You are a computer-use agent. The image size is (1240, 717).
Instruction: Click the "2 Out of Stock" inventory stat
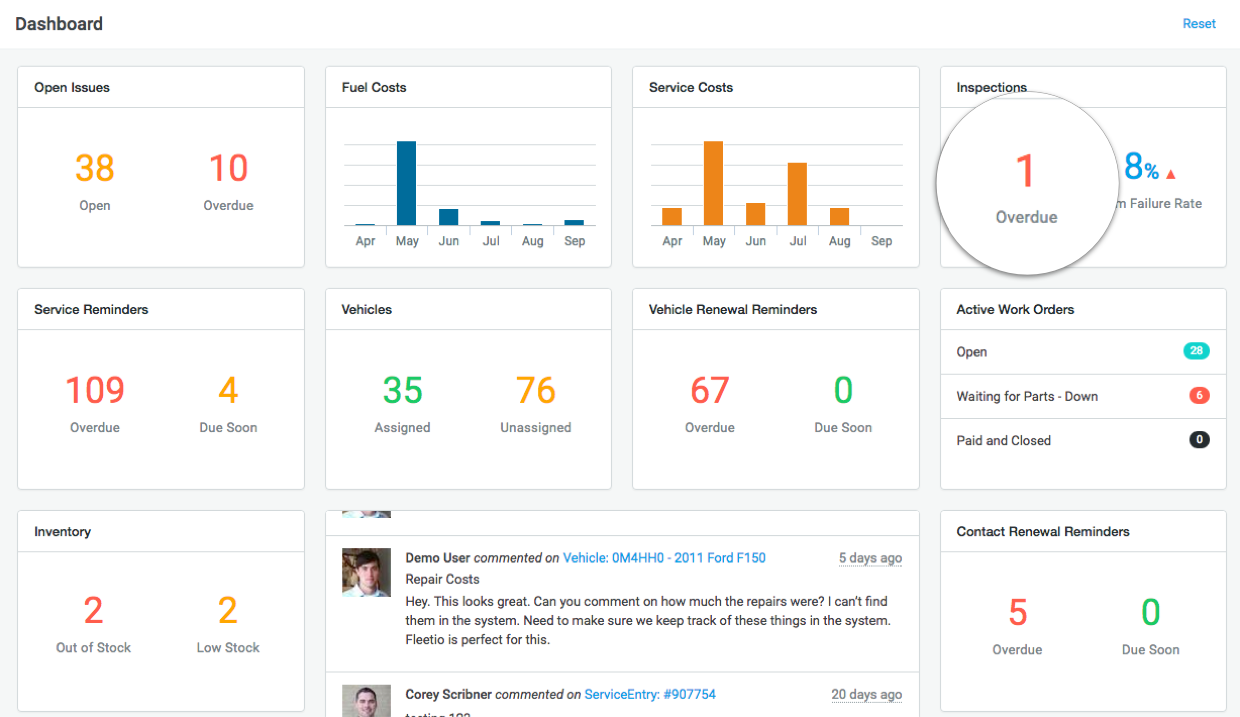pyautogui.click(x=93, y=611)
